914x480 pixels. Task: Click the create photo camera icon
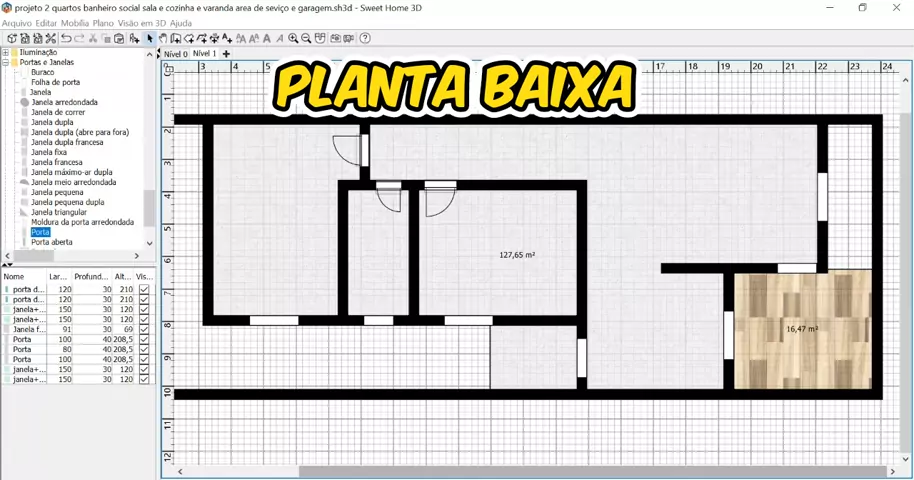[335, 39]
